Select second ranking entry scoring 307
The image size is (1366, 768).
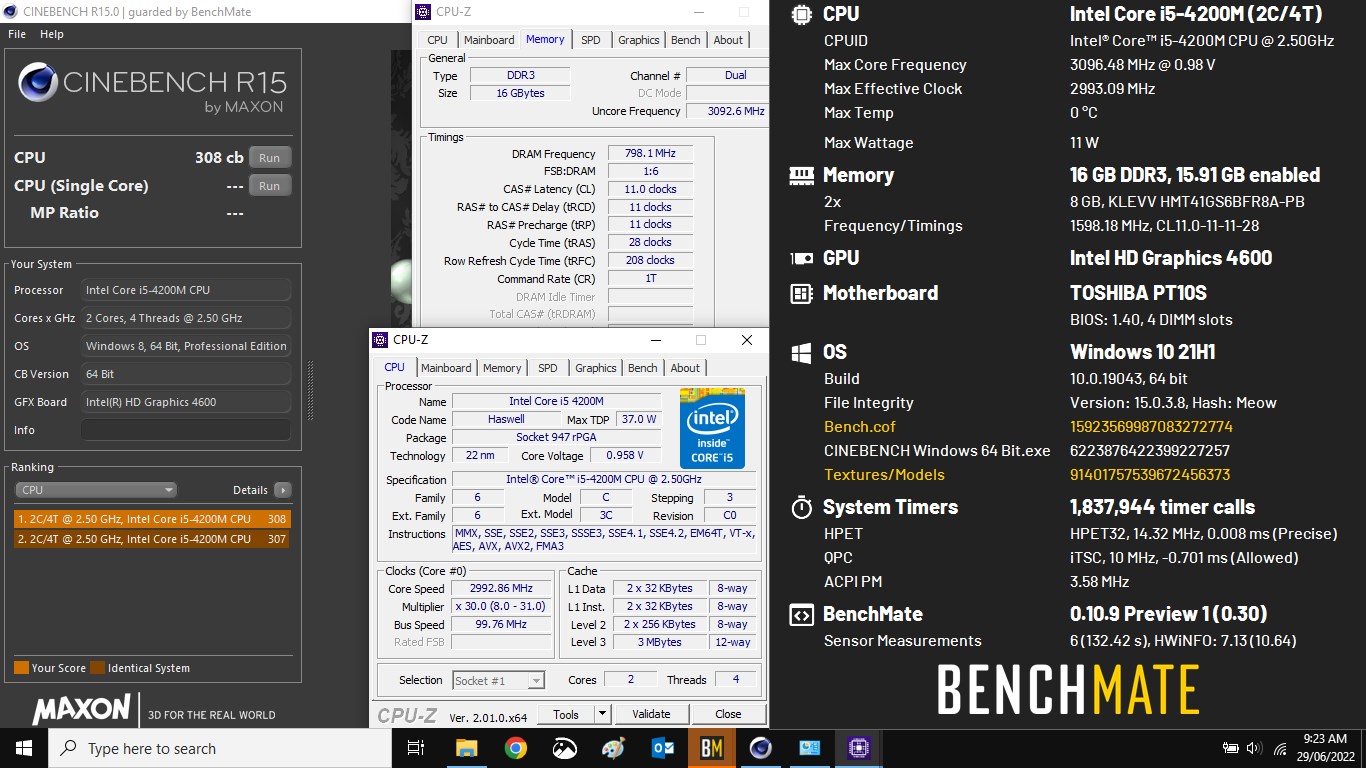click(x=152, y=539)
